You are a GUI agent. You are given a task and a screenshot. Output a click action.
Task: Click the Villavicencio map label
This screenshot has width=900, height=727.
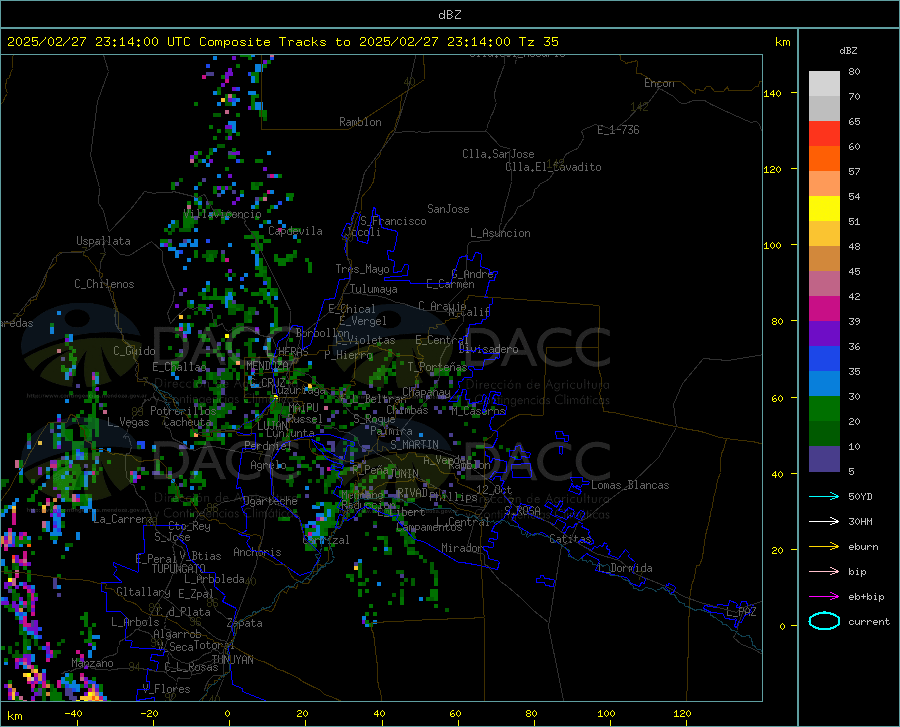pyautogui.click(x=222, y=214)
